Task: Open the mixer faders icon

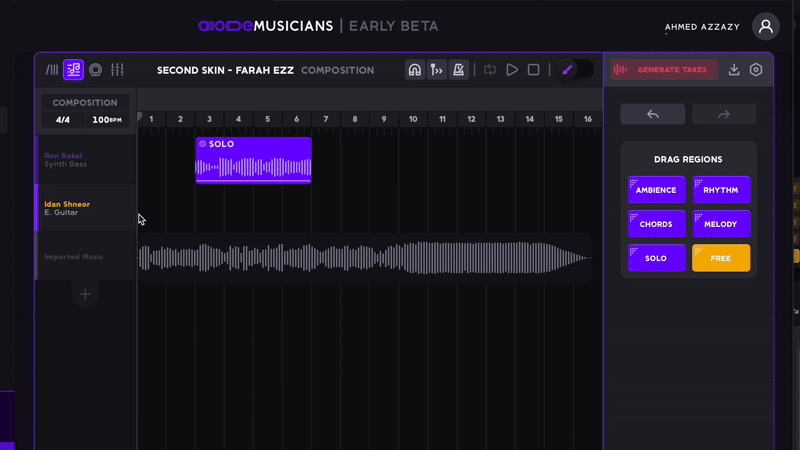Action: pyautogui.click(x=117, y=70)
